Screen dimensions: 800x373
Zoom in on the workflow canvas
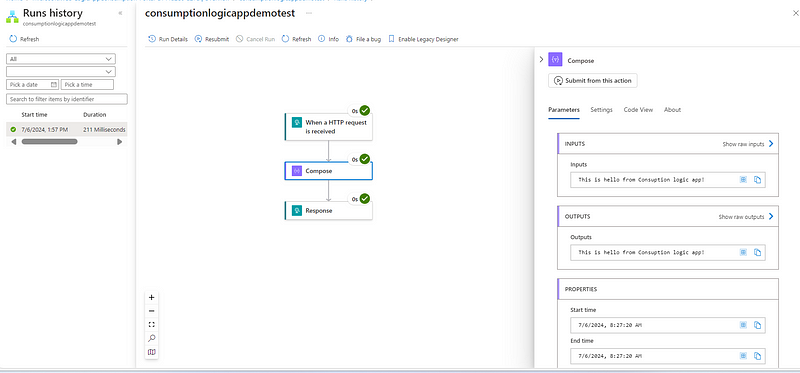tap(152, 297)
